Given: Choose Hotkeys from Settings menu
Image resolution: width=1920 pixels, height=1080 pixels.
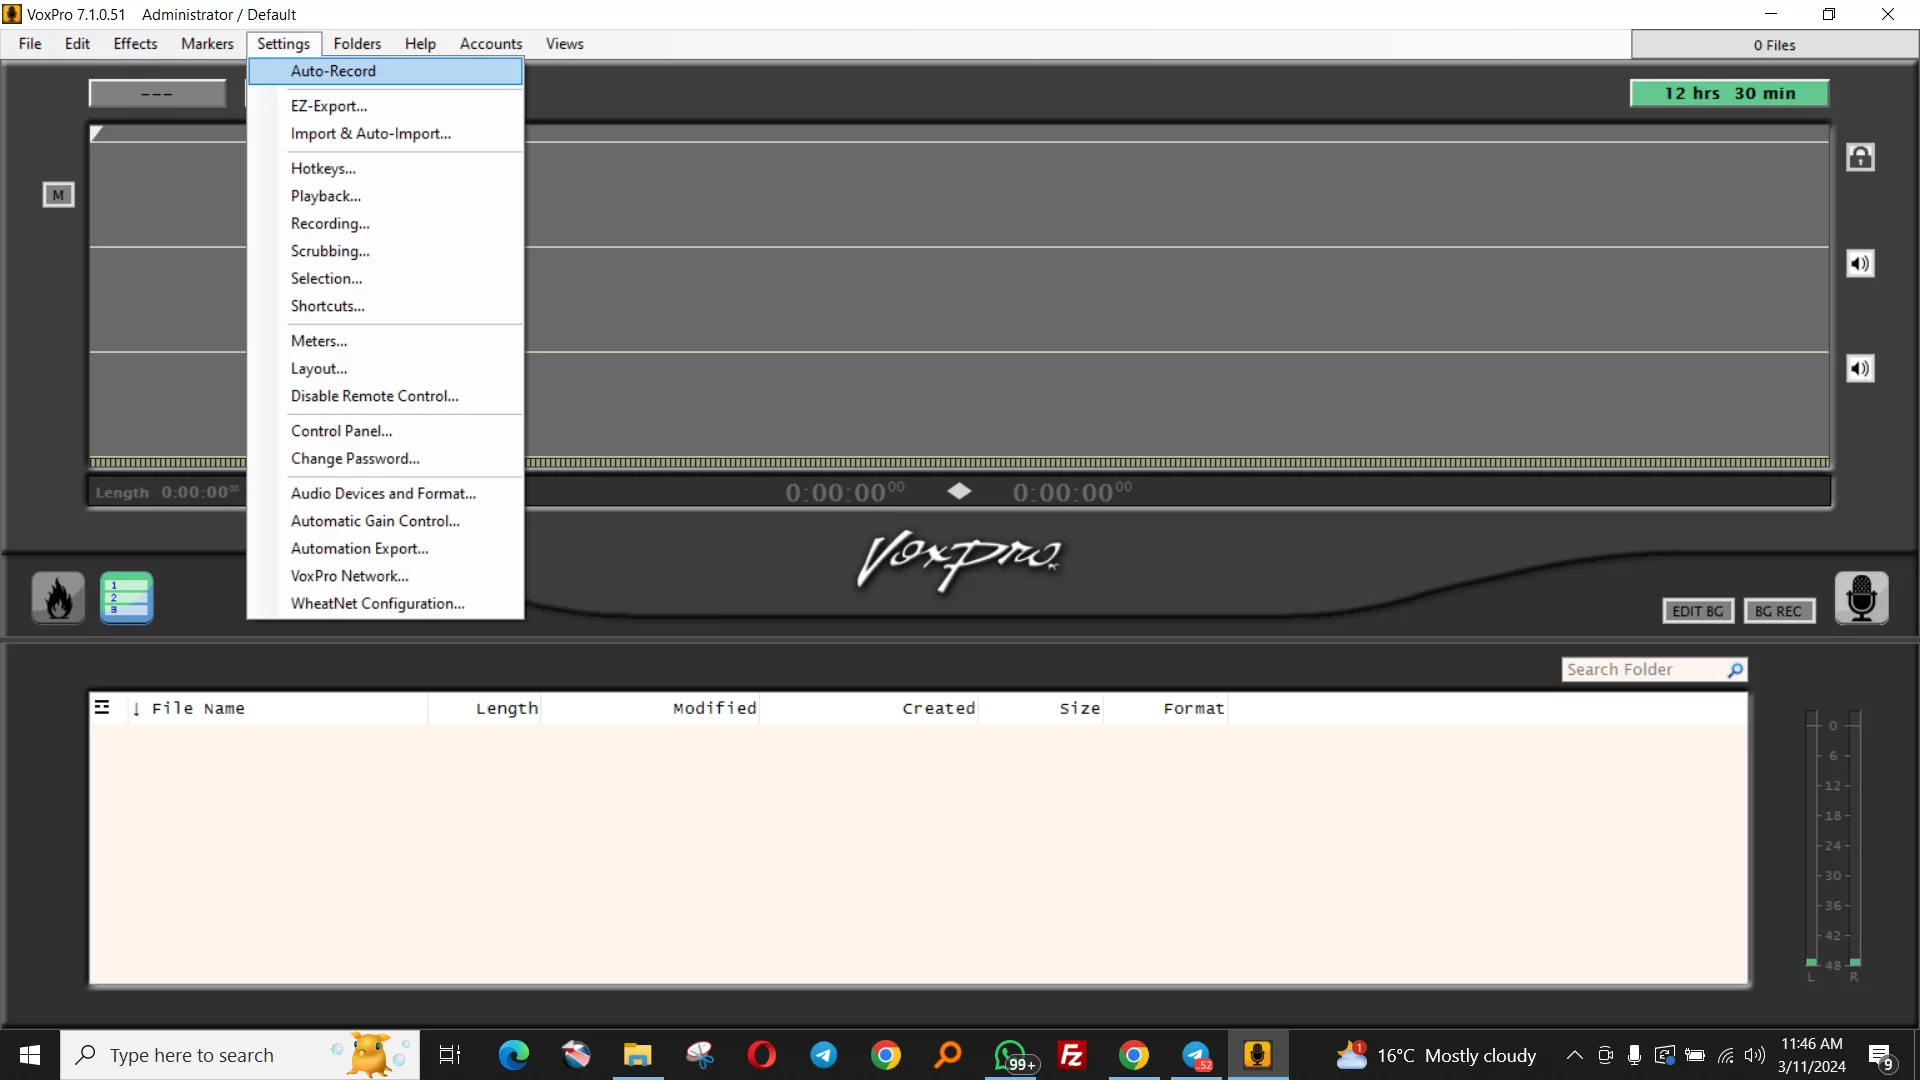Looking at the screenshot, I should tap(323, 168).
